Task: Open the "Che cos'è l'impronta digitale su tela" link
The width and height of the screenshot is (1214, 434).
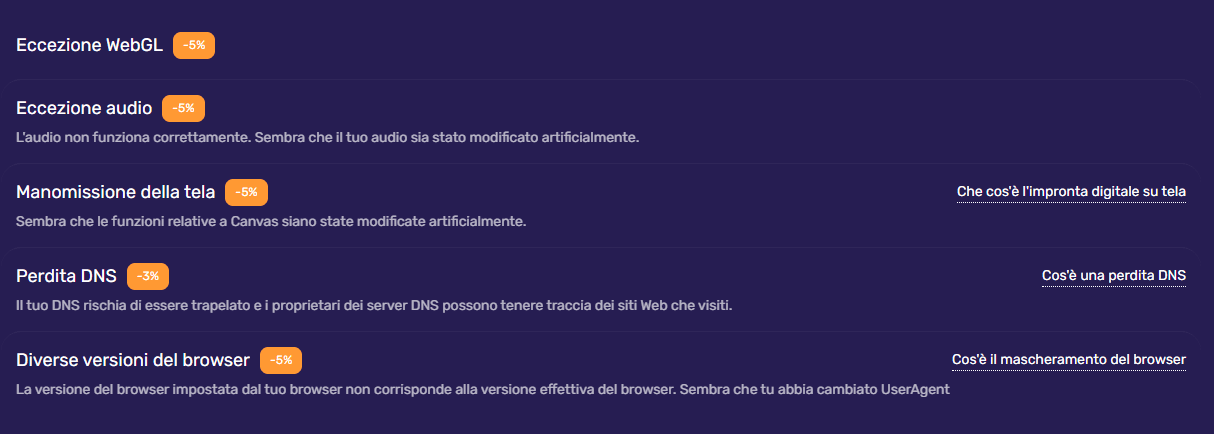Action: [1071, 191]
